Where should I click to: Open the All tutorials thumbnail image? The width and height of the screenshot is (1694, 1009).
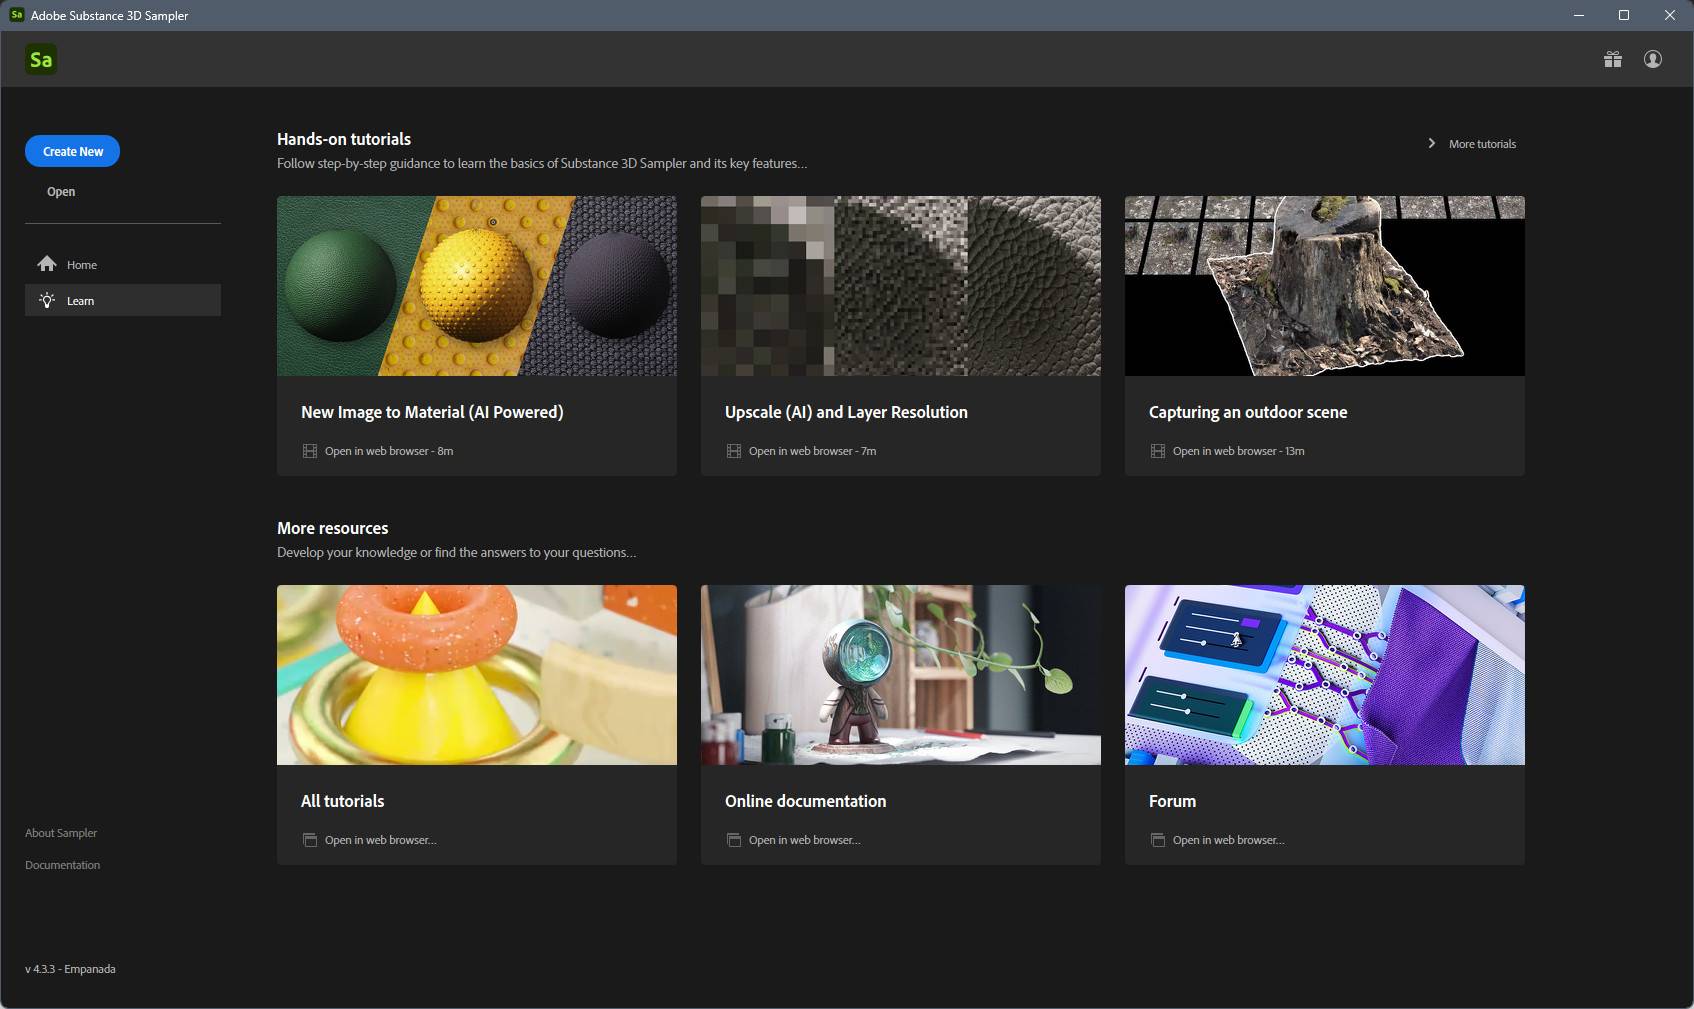[477, 675]
